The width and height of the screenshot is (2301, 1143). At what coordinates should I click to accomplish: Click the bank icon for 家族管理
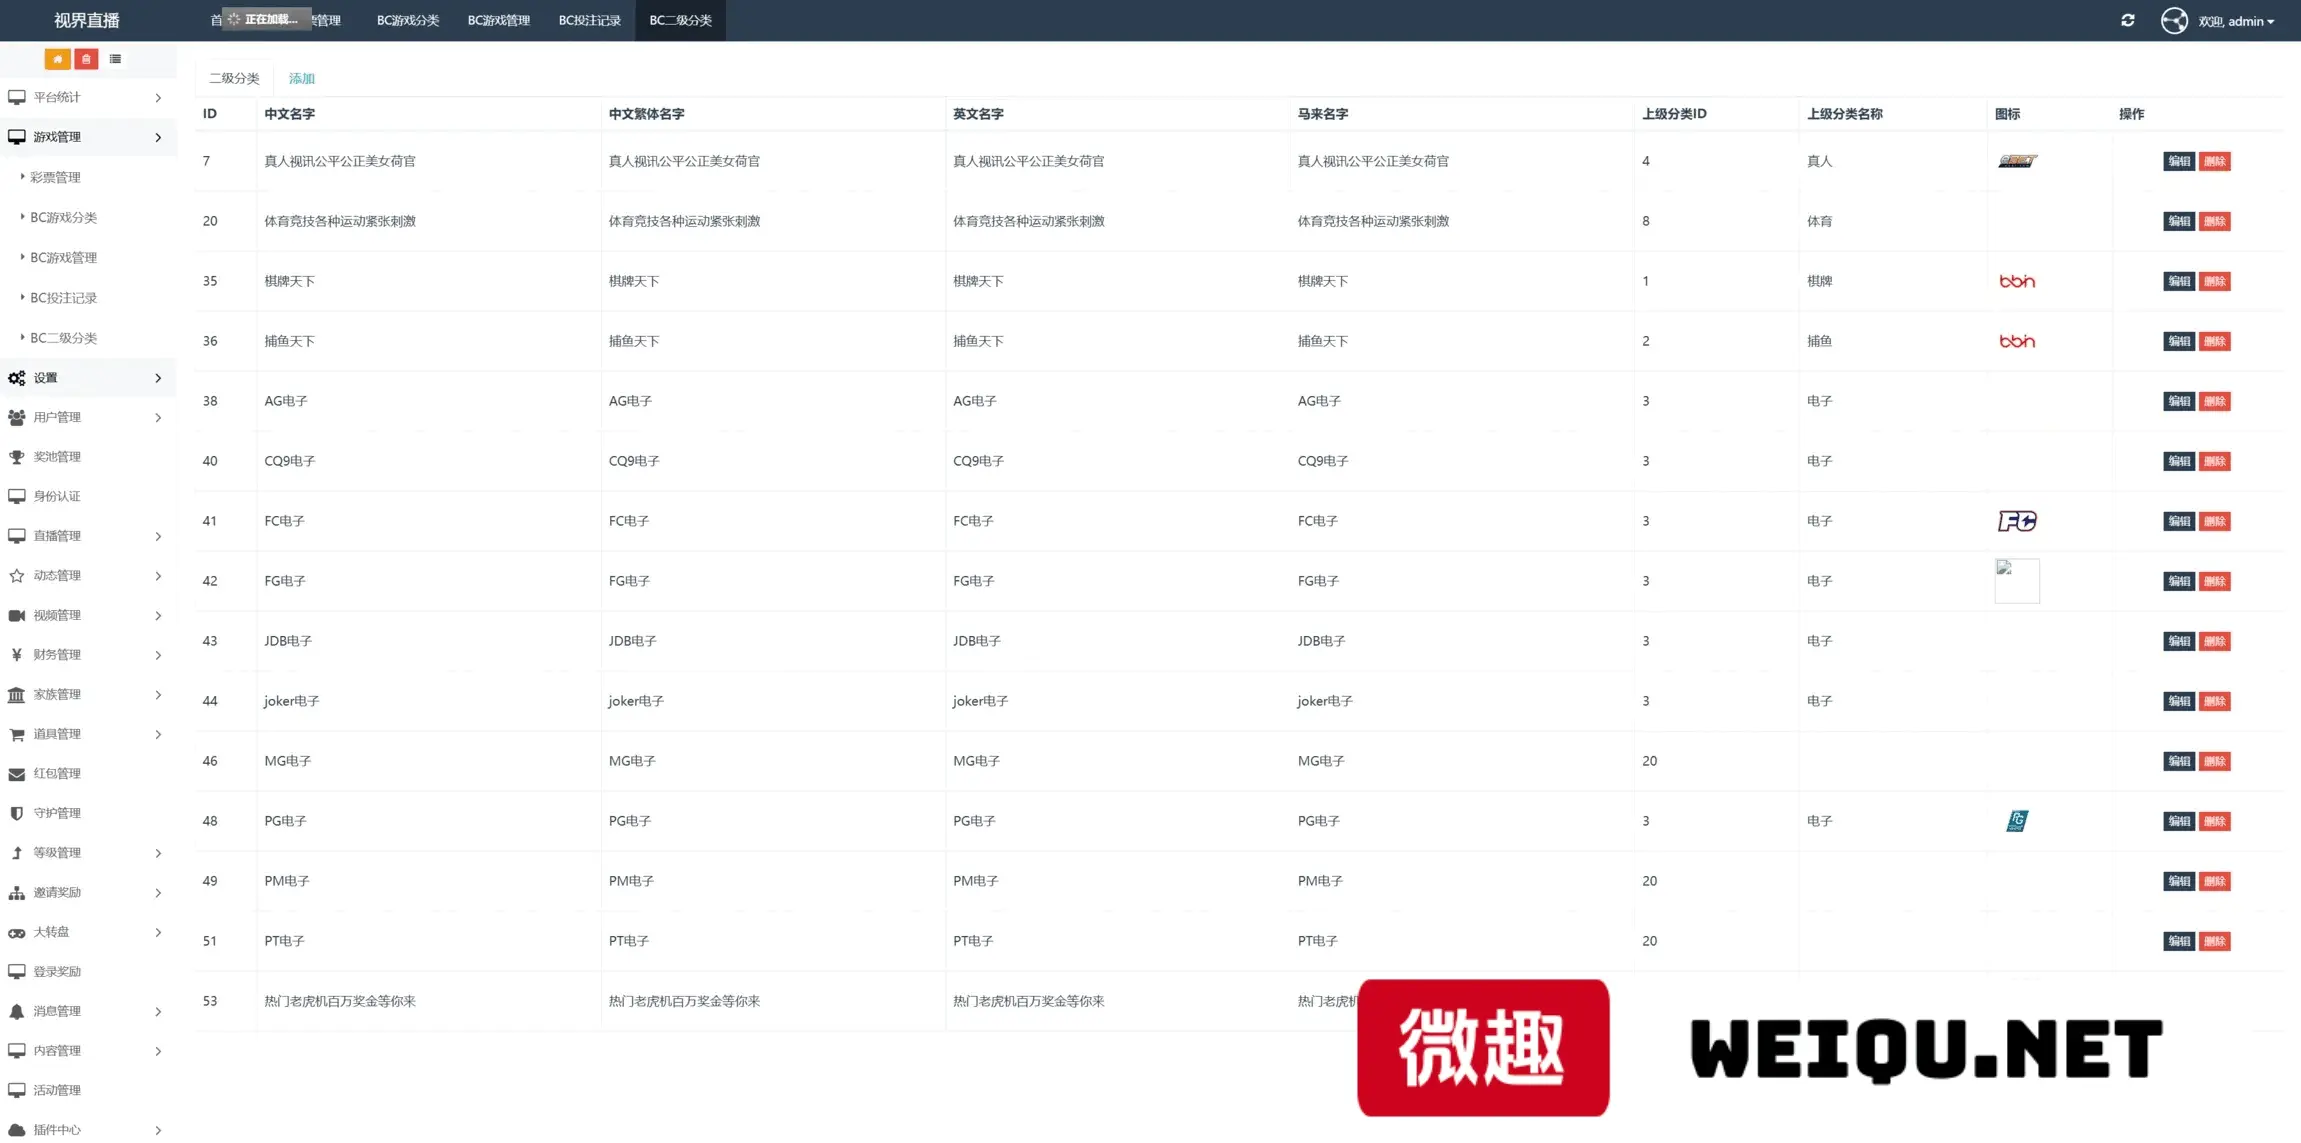17,694
